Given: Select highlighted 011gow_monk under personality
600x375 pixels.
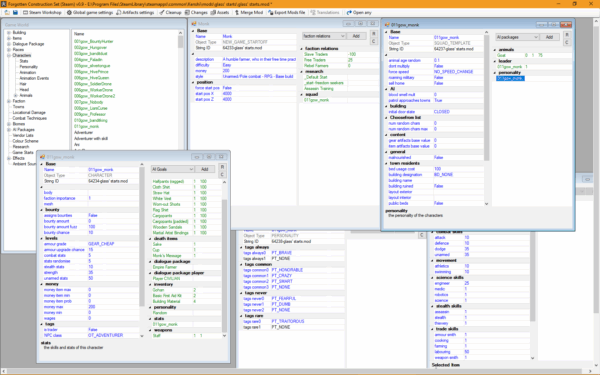Looking at the screenshot, I should point(510,78).
